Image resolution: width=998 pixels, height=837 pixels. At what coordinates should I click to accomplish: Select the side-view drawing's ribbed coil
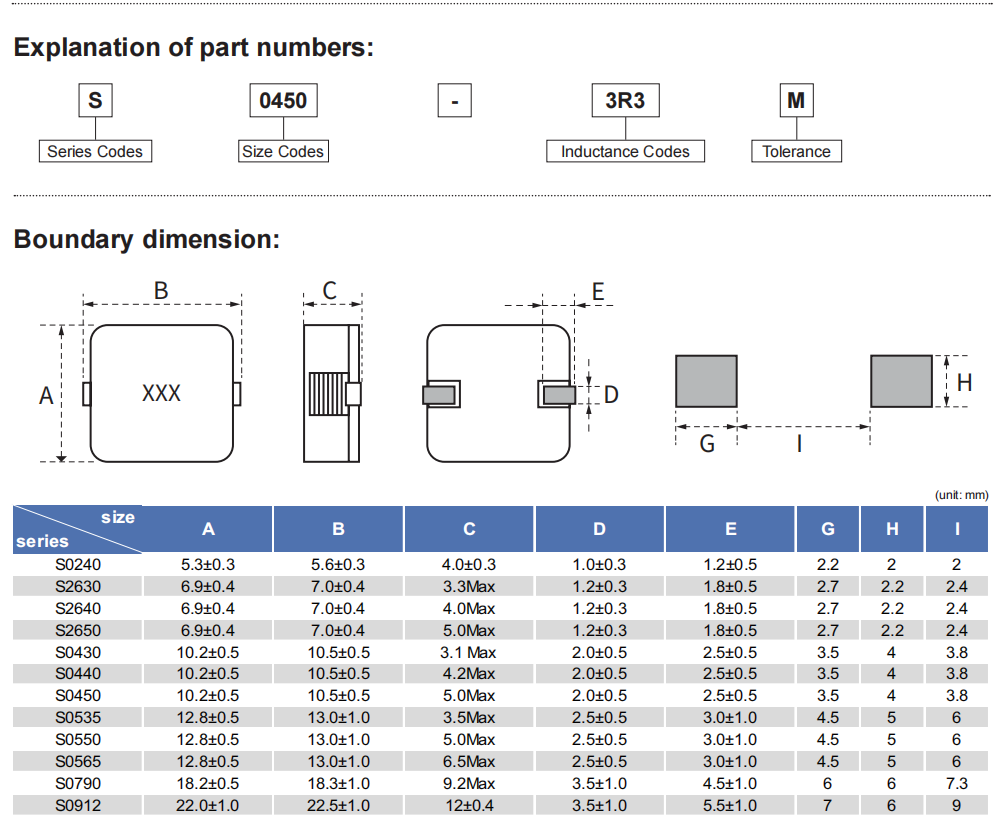[326, 394]
